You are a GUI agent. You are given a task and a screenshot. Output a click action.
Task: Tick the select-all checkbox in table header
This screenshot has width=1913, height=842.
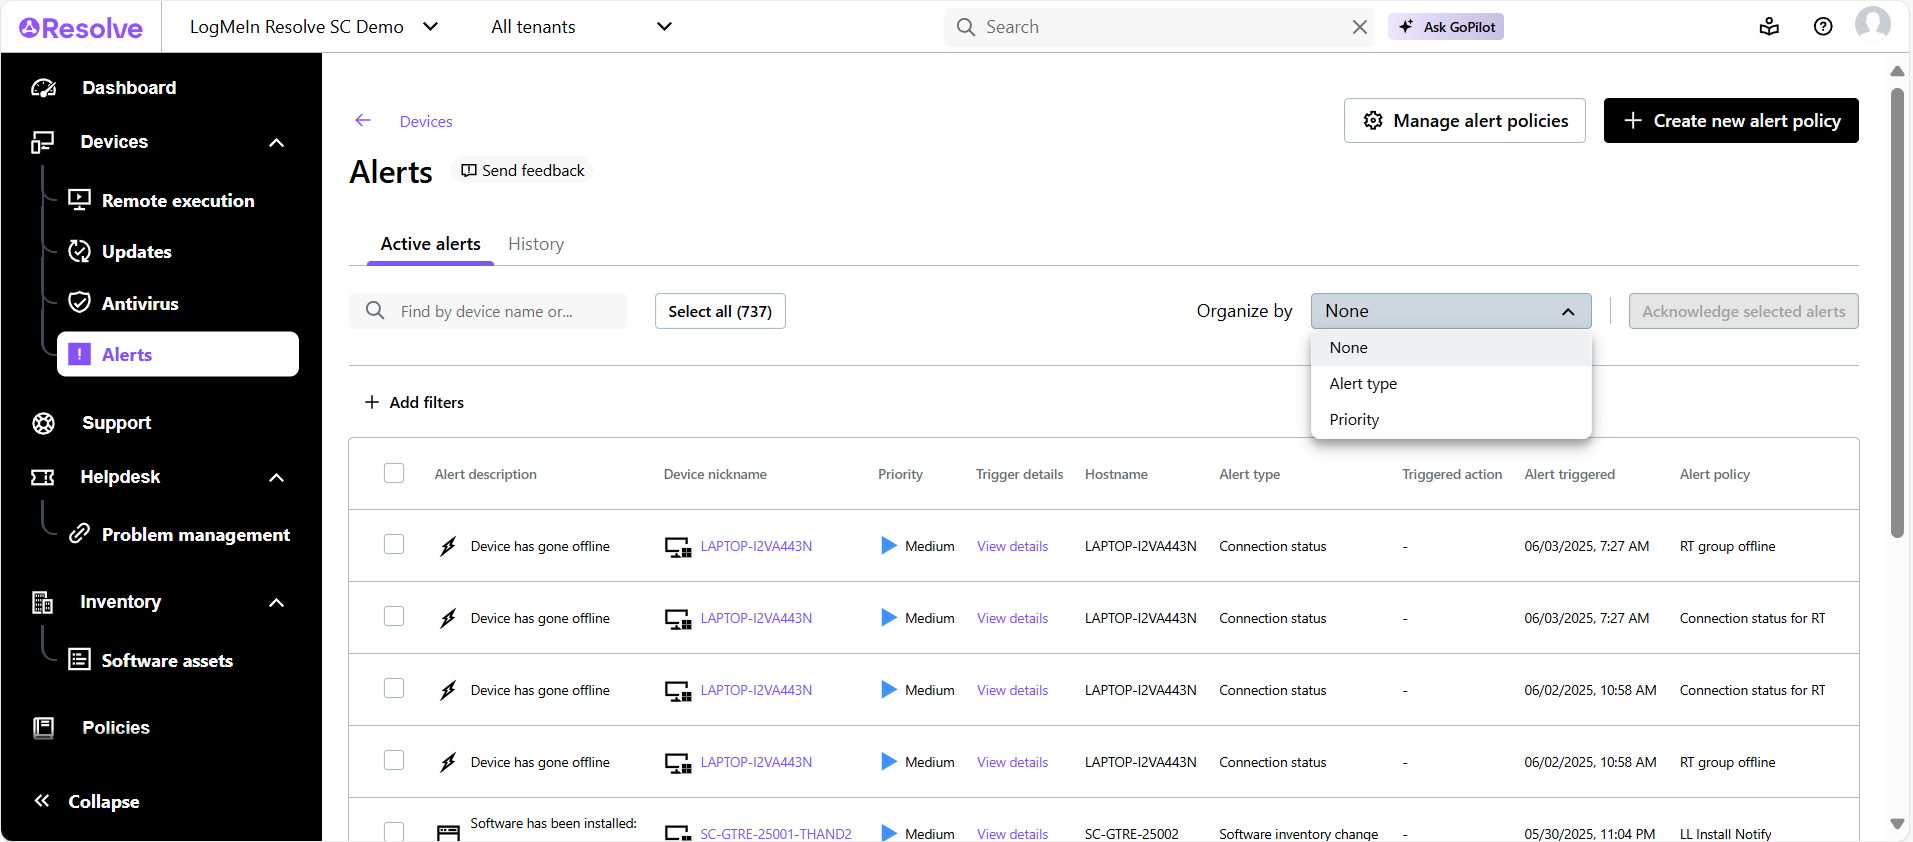click(394, 473)
